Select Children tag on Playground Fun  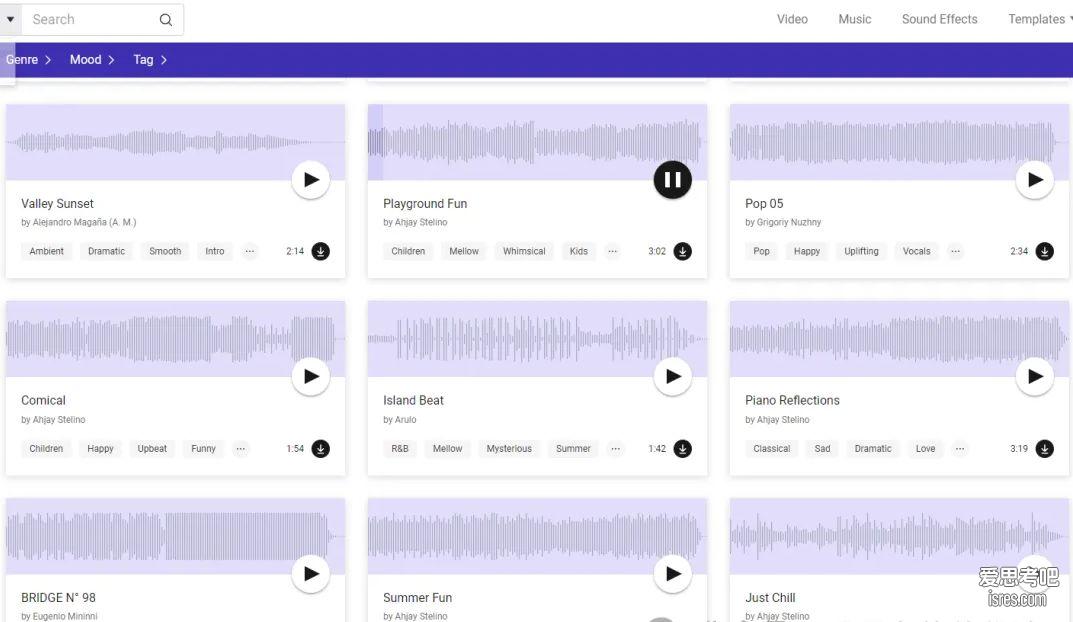[408, 251]
